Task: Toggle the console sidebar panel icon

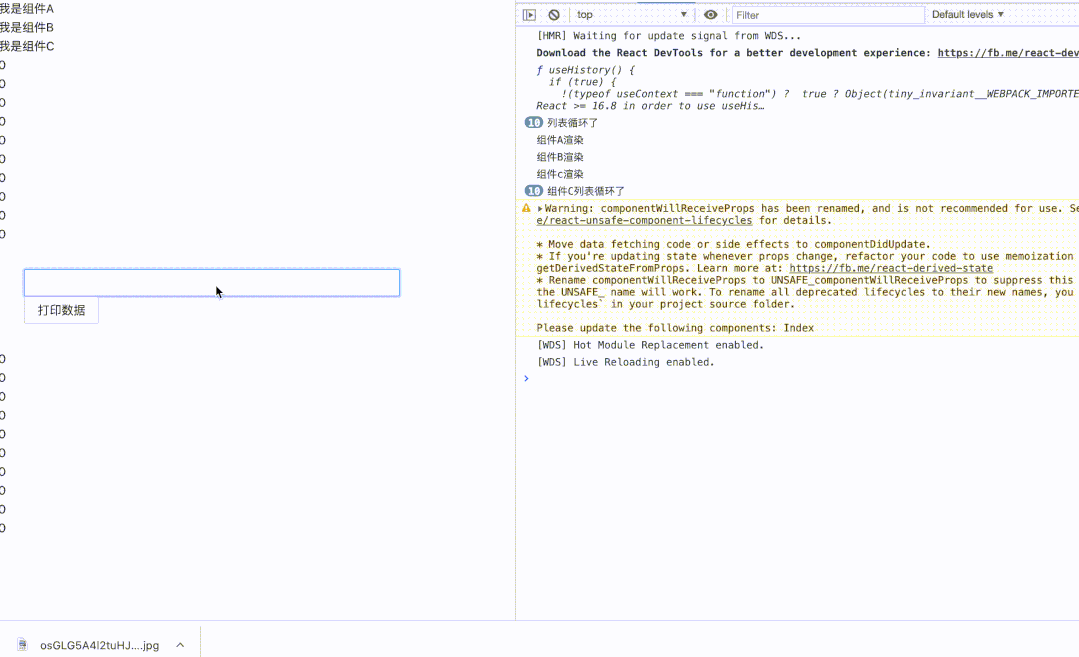Action: point(528,14)
